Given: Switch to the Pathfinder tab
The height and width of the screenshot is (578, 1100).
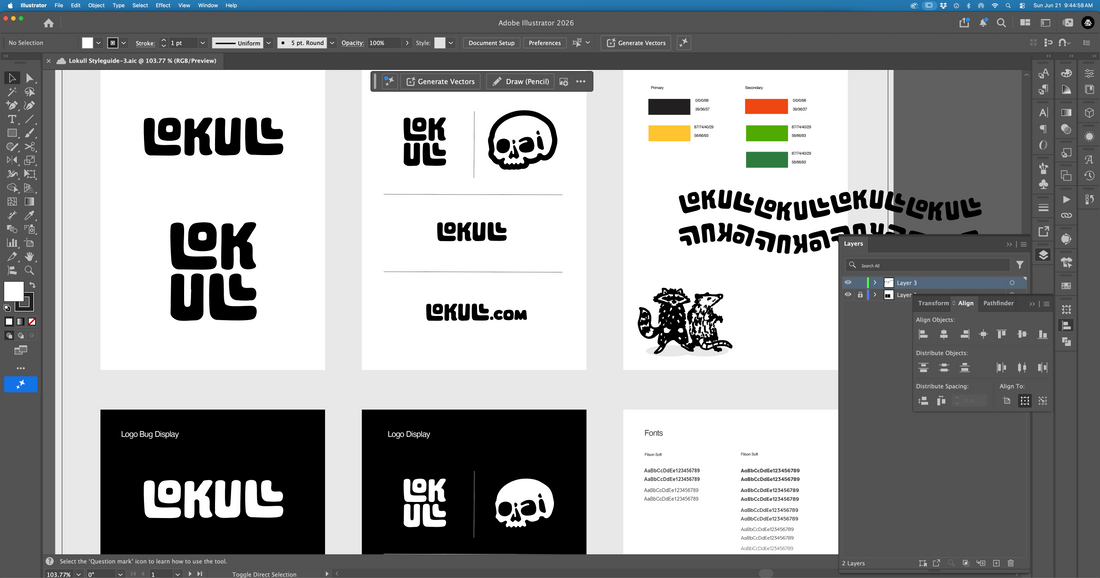Looking at the screenshot, I should click(x=998, y=303).
